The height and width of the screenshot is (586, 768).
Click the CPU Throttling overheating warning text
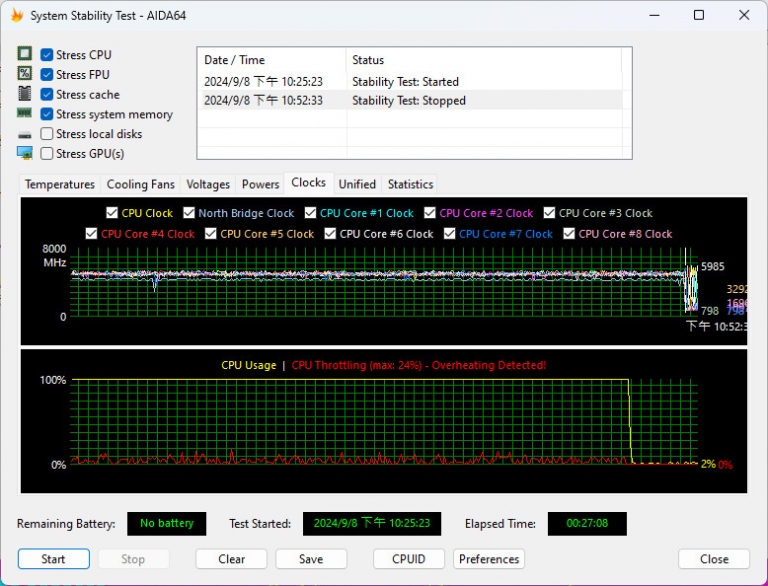tap(419, 365)
